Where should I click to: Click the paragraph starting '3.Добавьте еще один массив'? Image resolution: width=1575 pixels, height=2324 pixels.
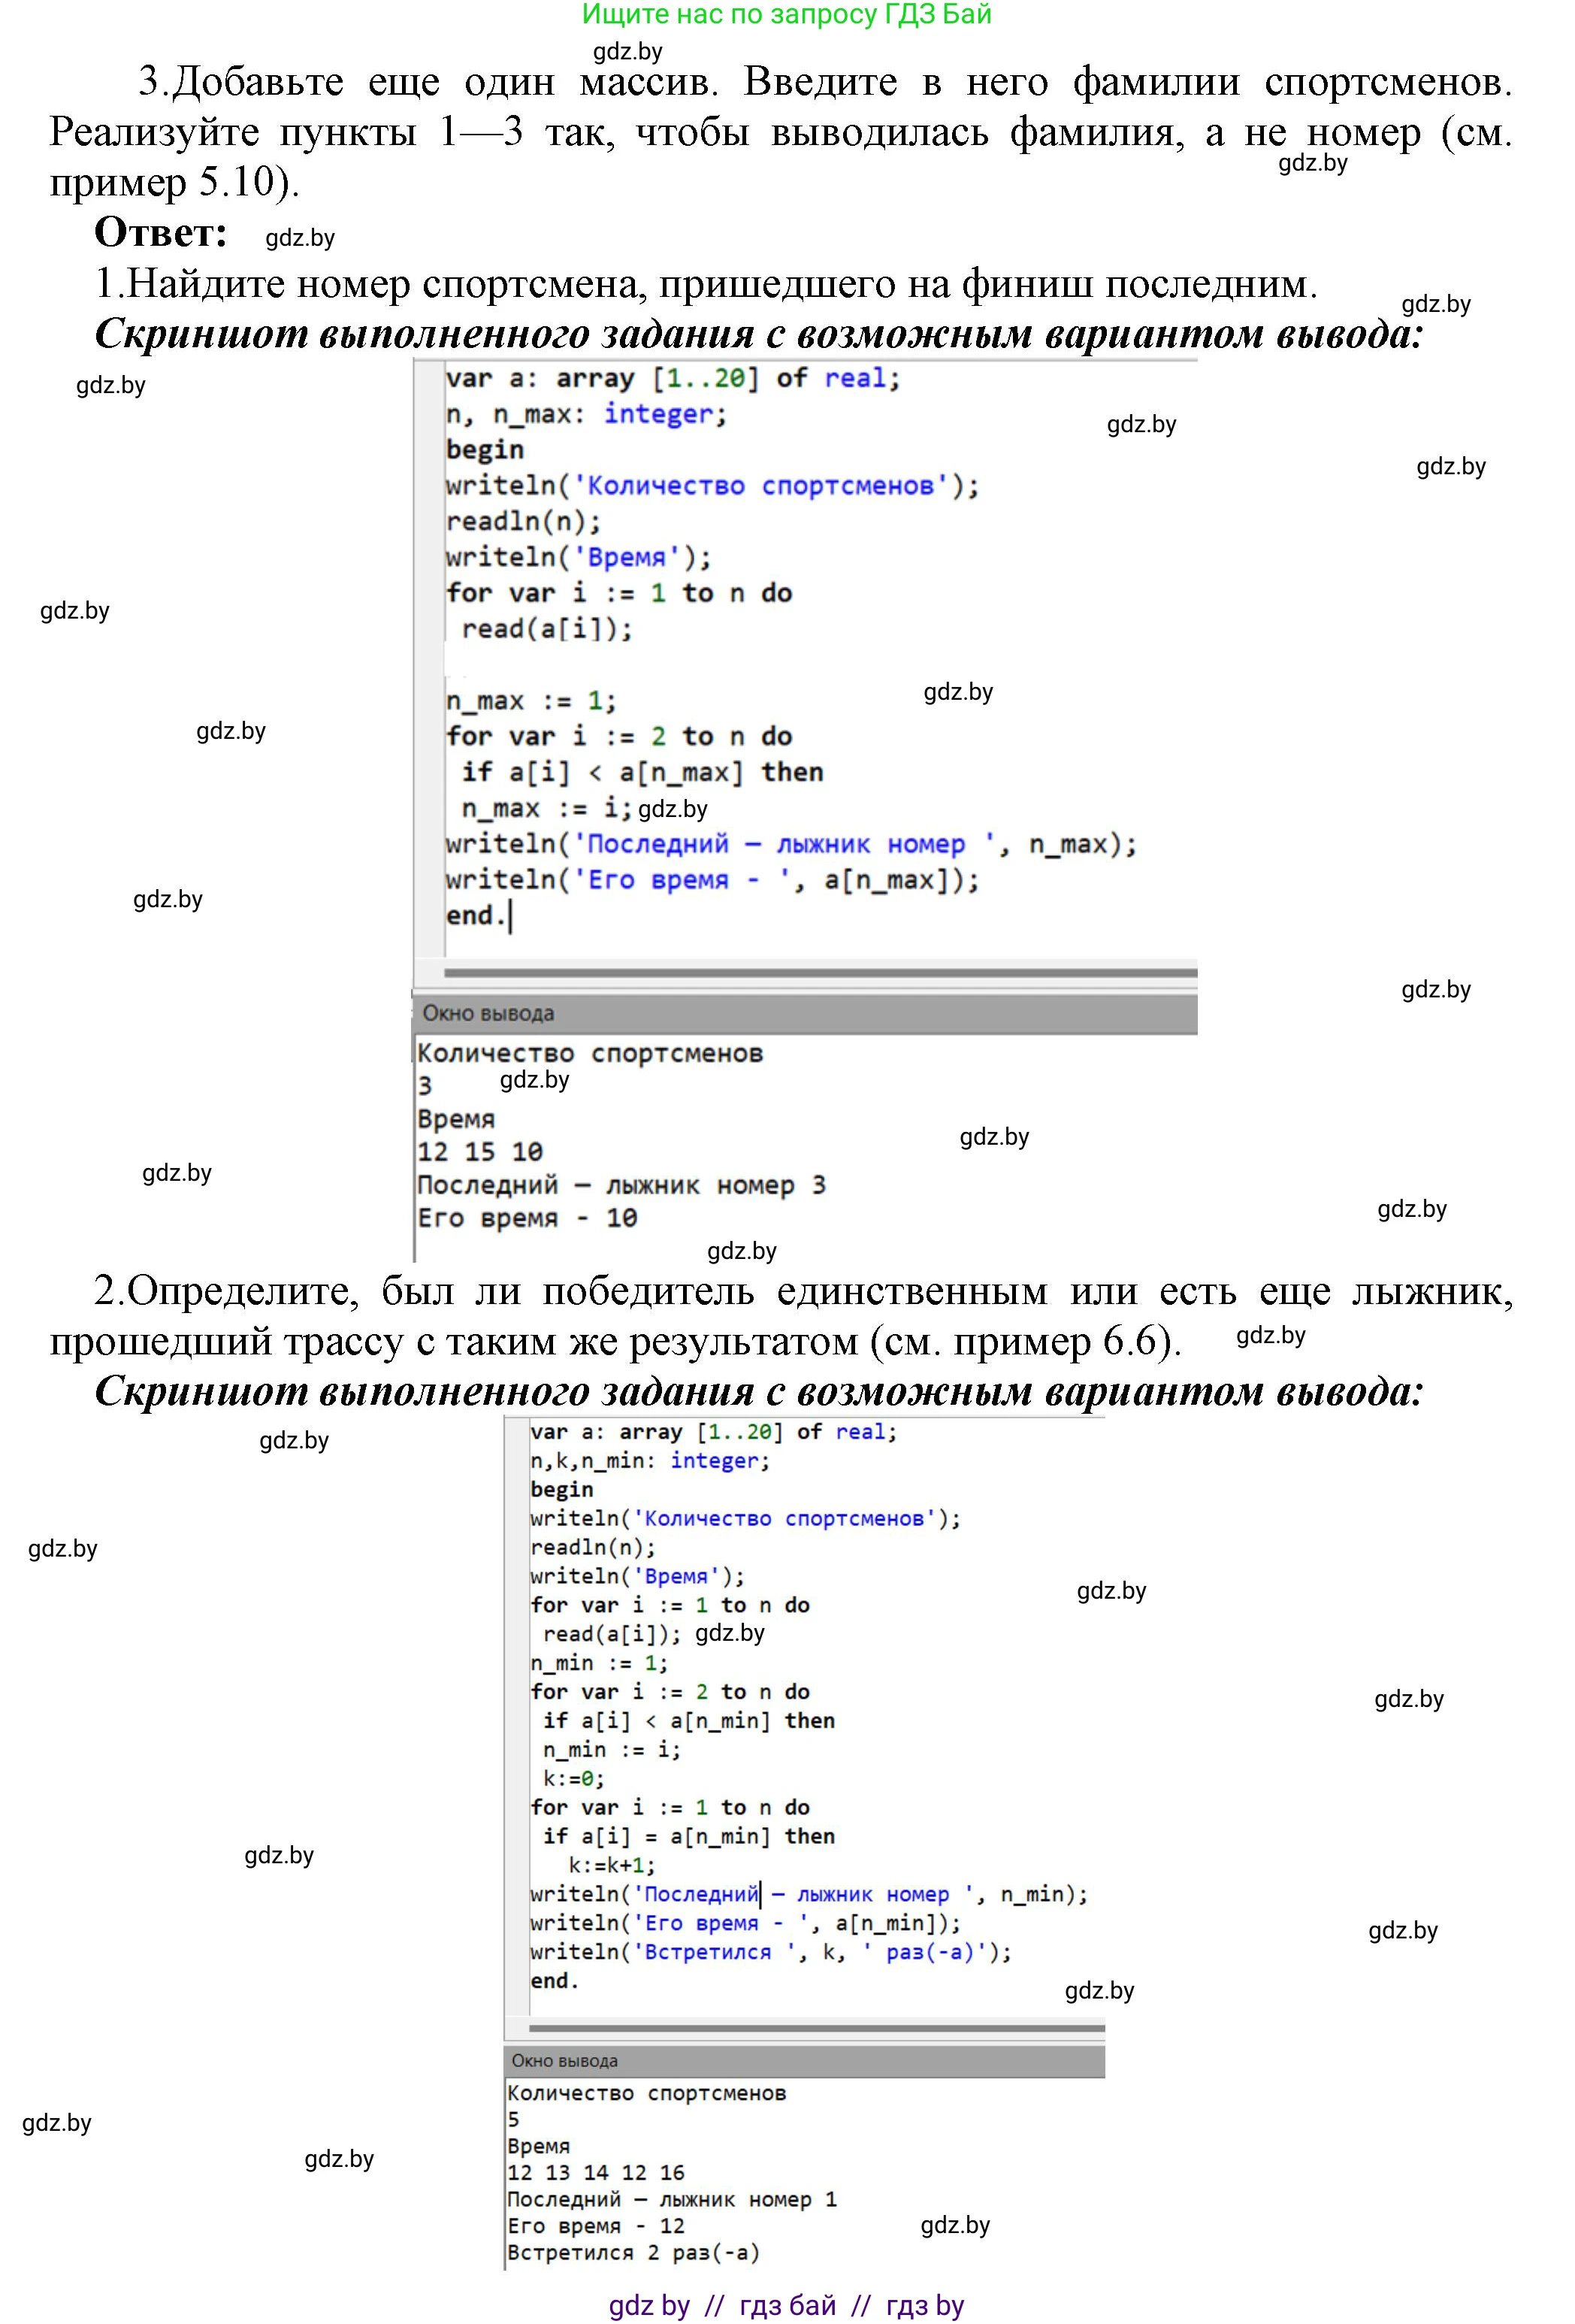780,131
